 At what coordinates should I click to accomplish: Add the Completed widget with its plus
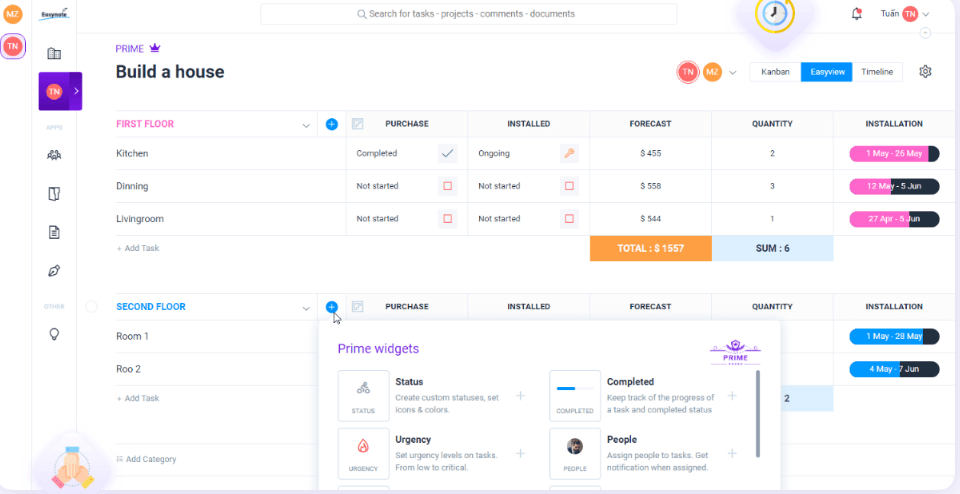[732, 395]
